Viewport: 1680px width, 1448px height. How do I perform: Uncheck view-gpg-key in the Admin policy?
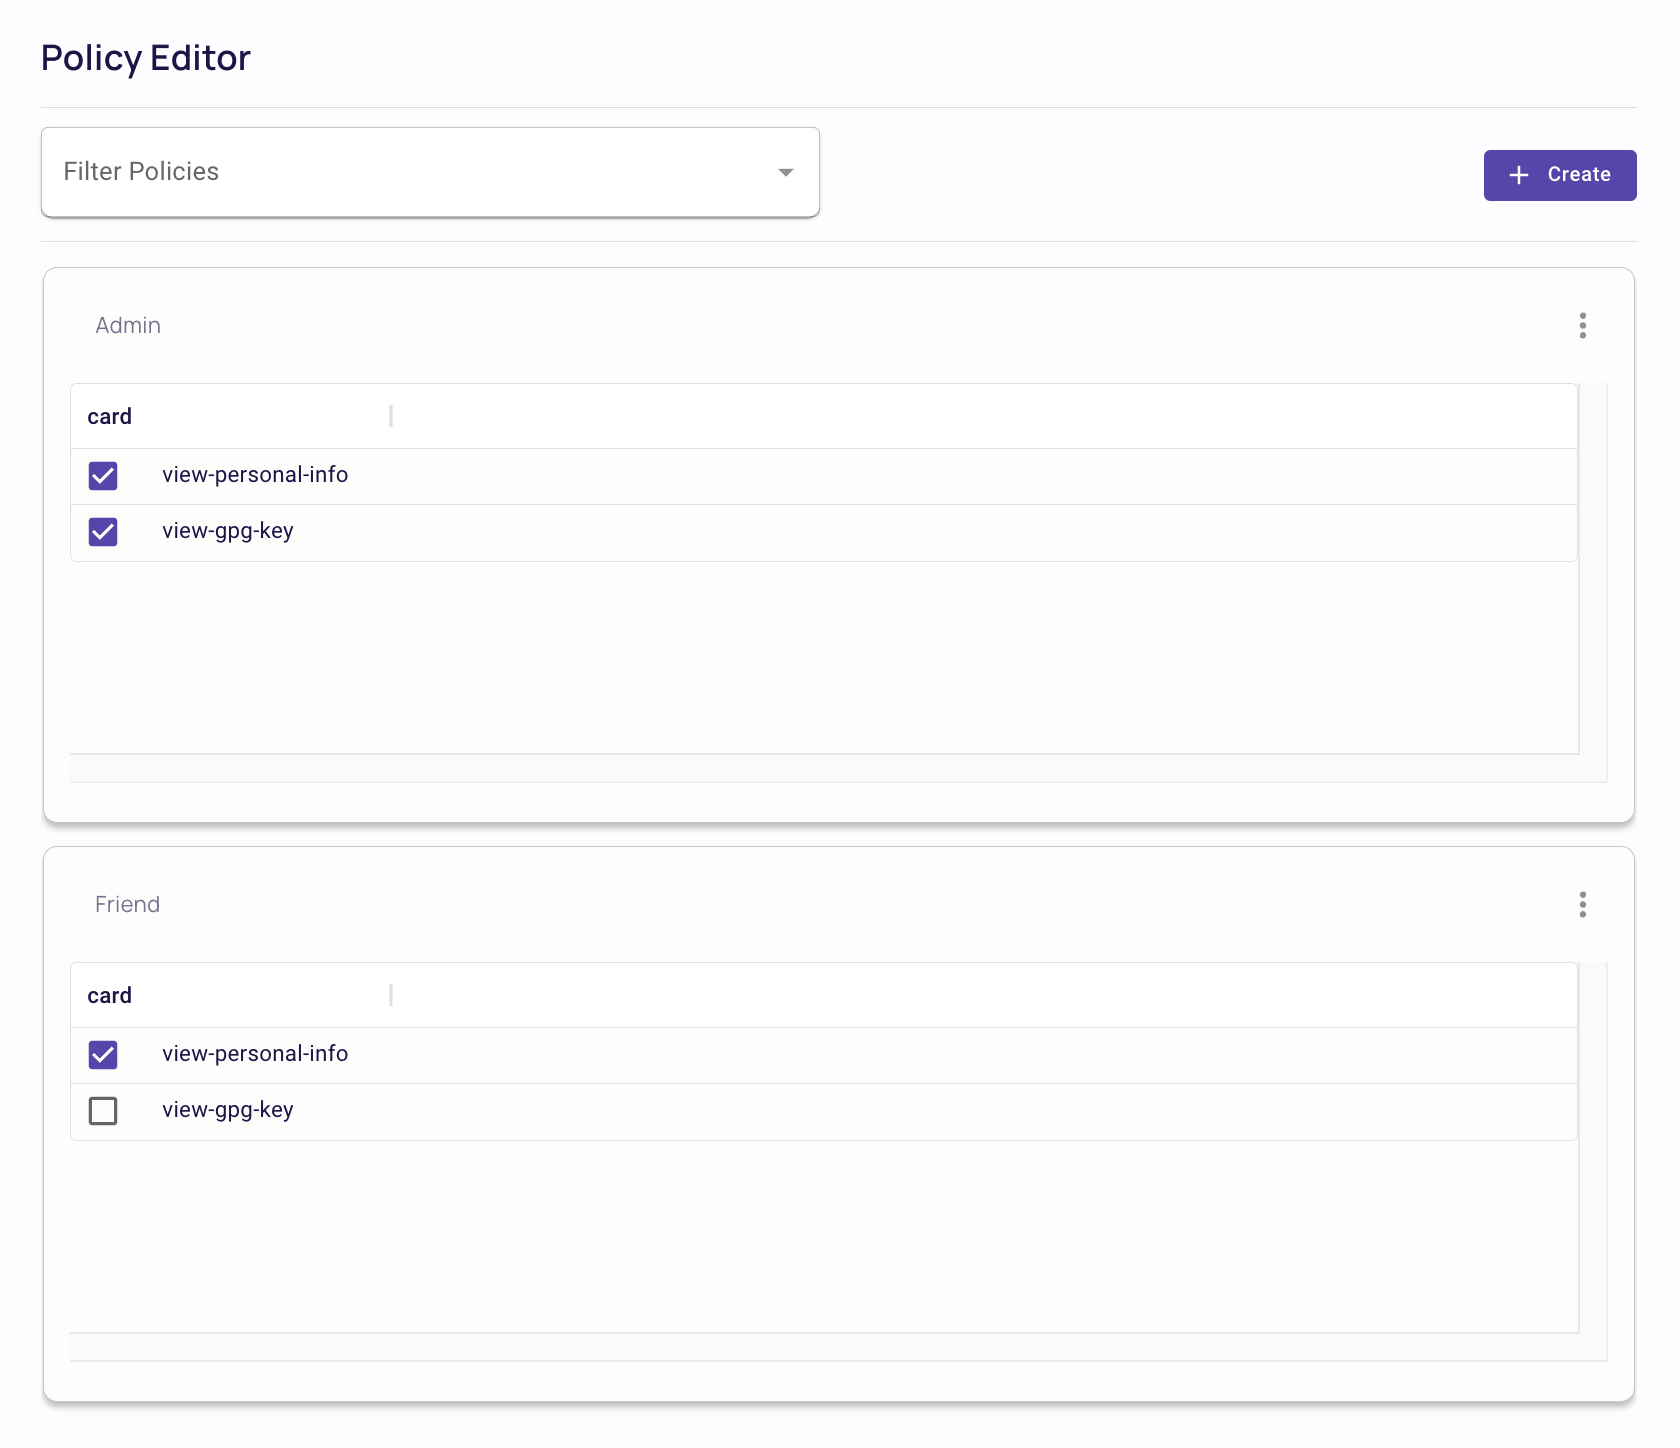point(103,531)
